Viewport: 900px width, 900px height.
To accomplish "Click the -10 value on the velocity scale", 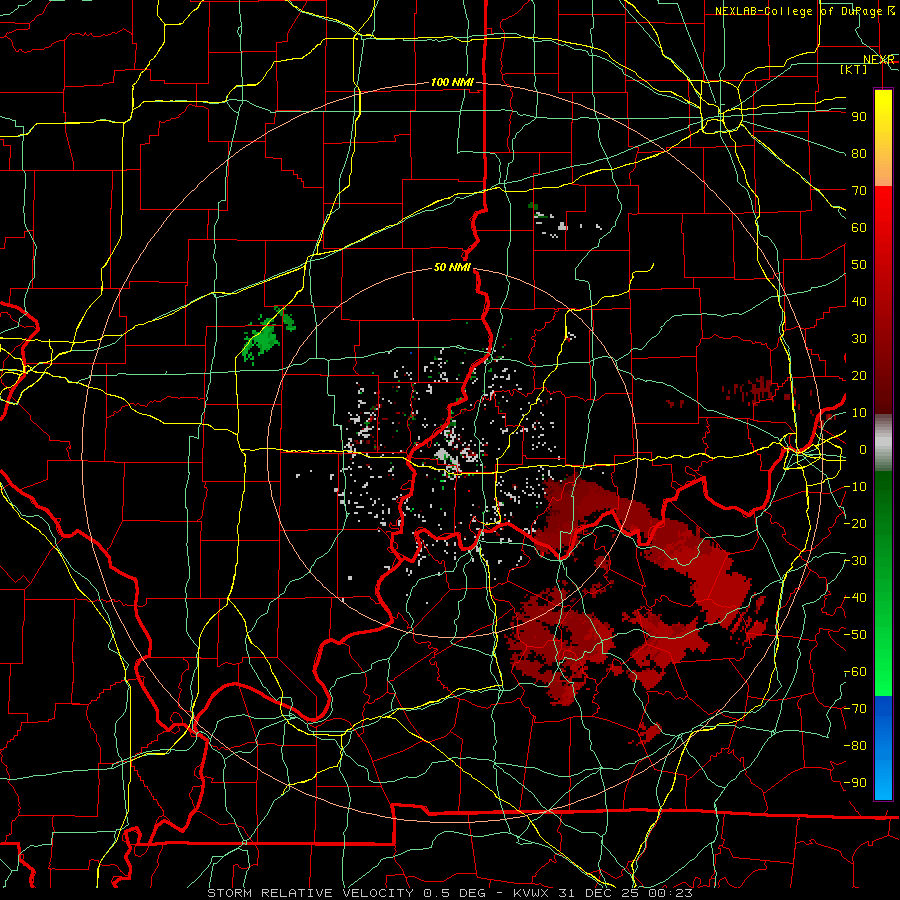I will (x=856, y=487).
